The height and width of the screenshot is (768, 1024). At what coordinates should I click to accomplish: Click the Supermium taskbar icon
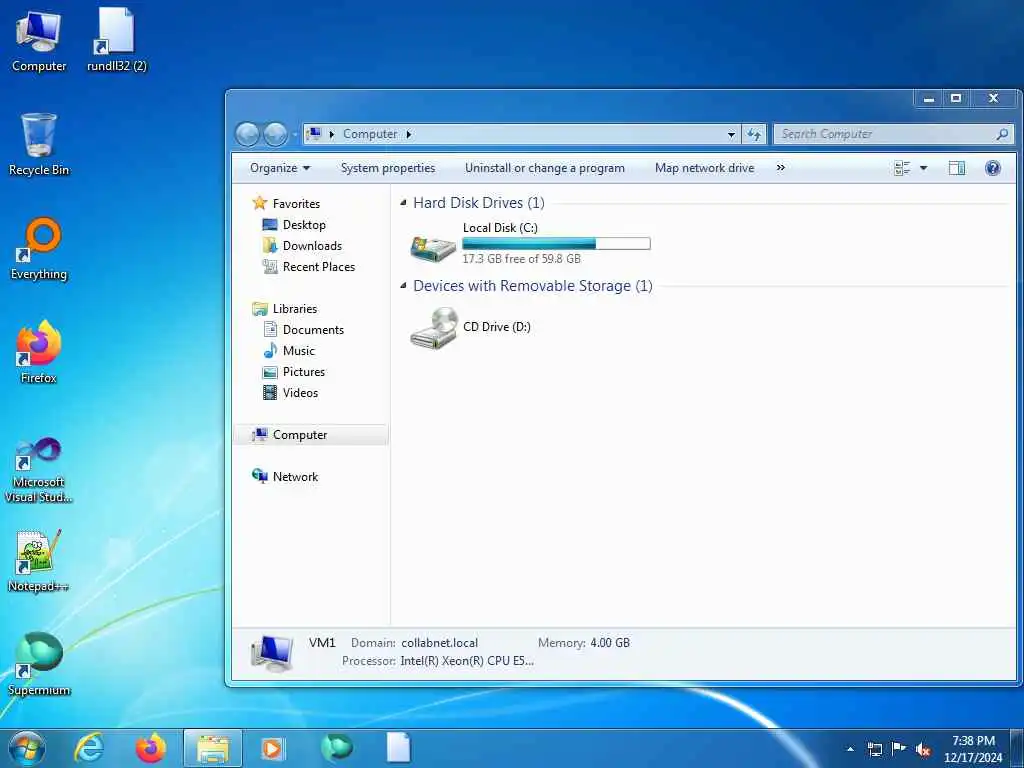[x=337, y=748]
